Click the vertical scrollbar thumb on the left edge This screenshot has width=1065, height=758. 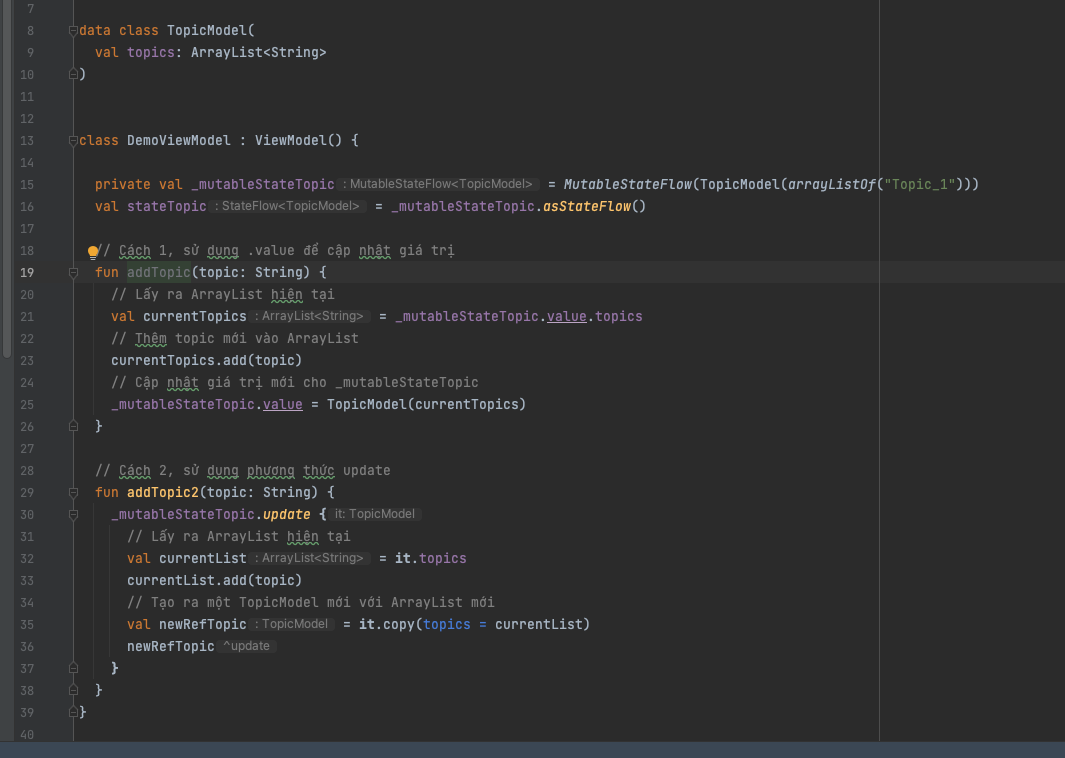click(6, 180)
